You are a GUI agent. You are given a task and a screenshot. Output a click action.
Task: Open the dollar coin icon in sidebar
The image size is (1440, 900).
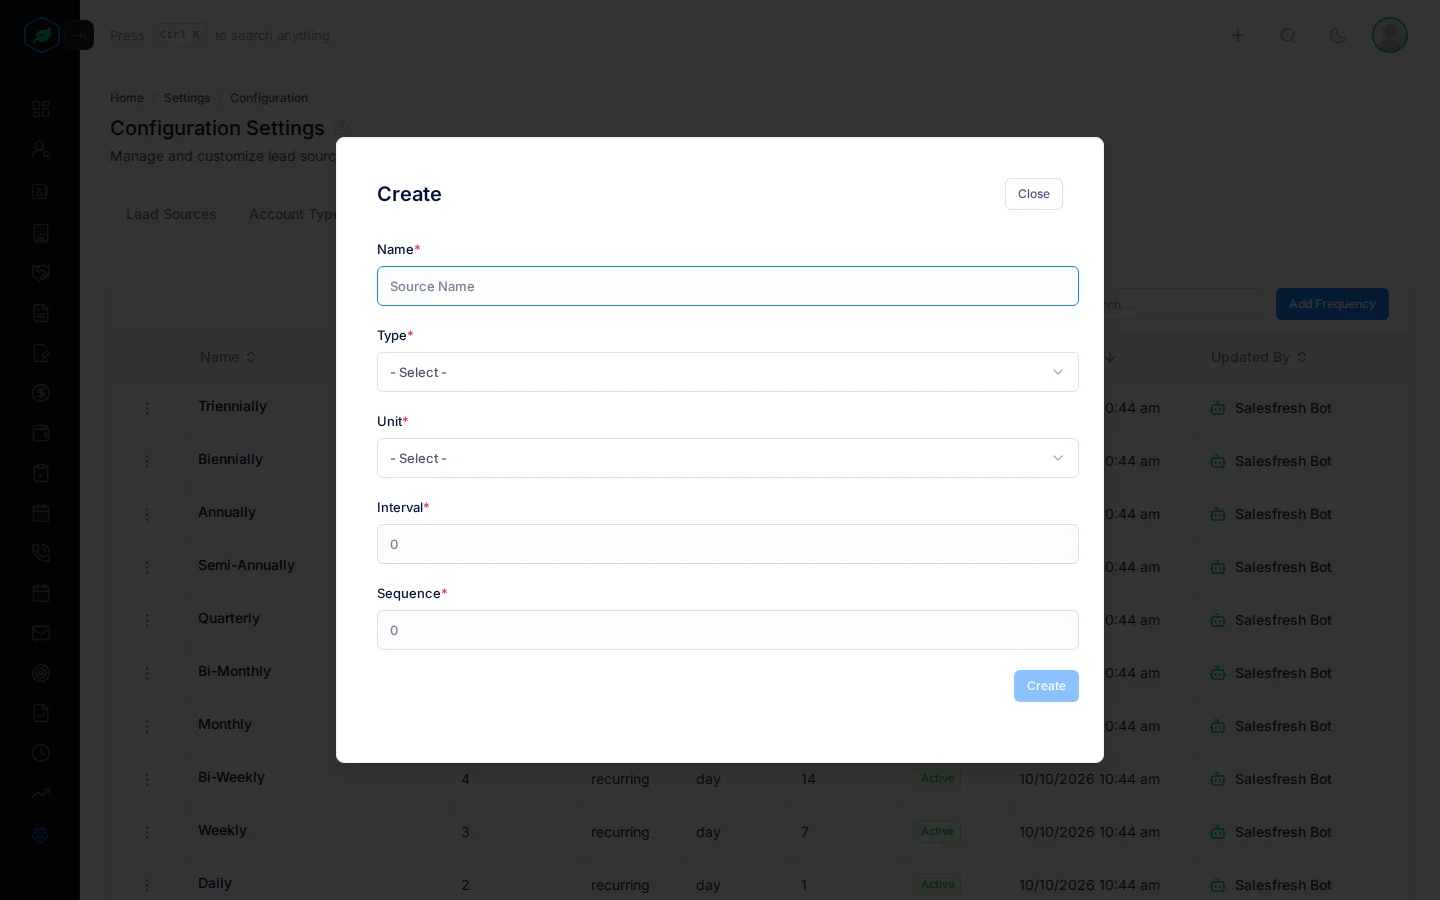[x=41, y=393]
